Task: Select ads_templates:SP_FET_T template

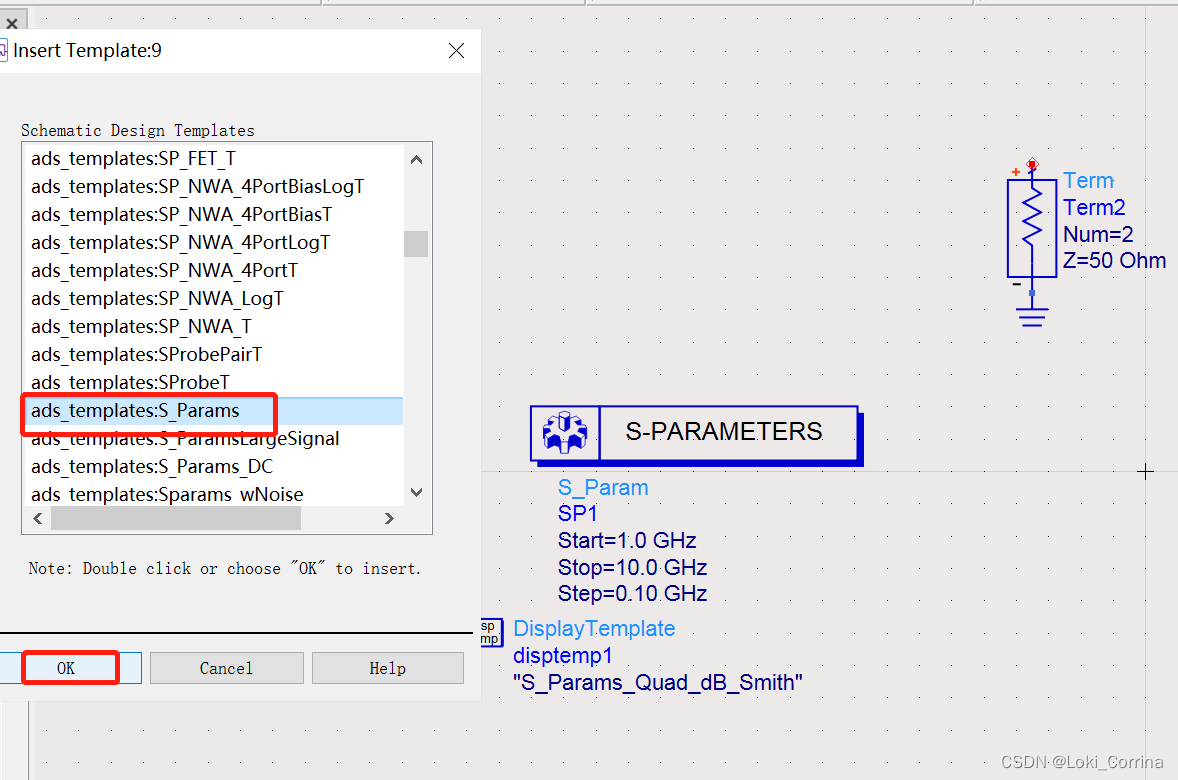Action: tap(213, 159)
